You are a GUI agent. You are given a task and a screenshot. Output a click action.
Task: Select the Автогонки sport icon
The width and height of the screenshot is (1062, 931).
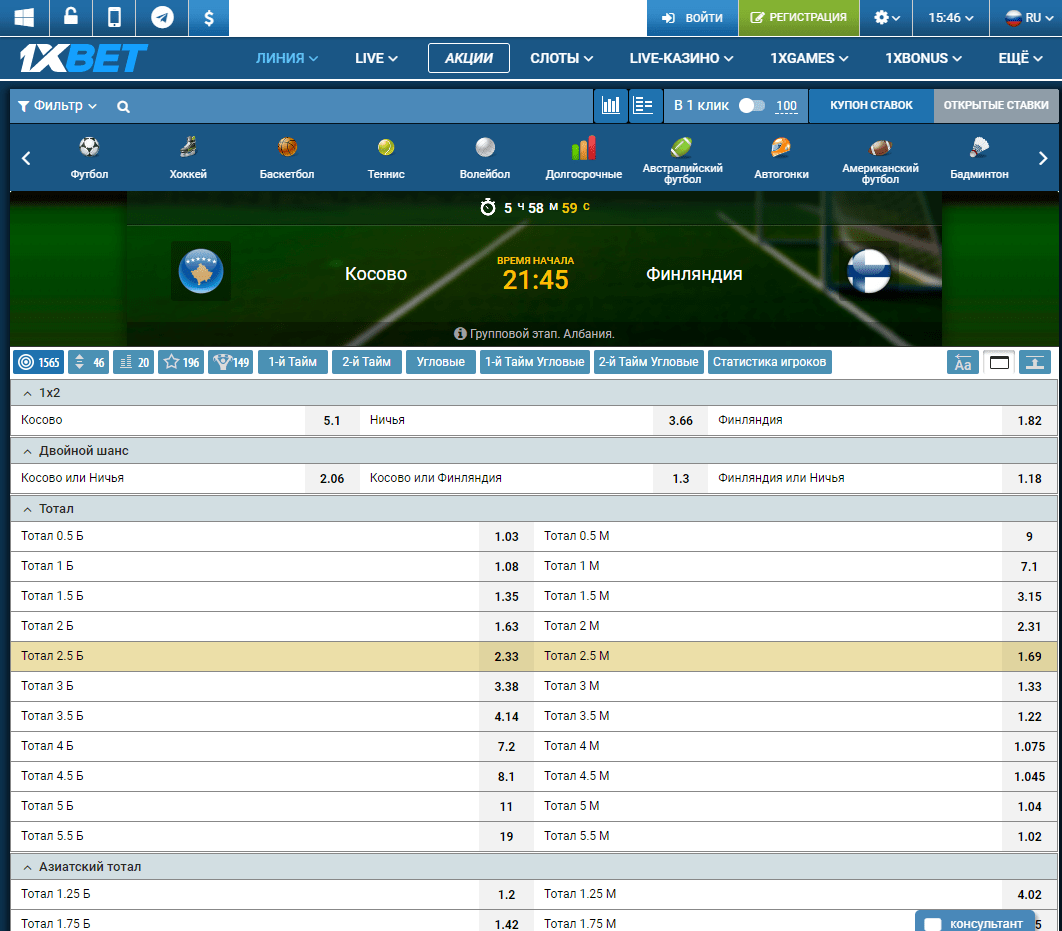782,158
